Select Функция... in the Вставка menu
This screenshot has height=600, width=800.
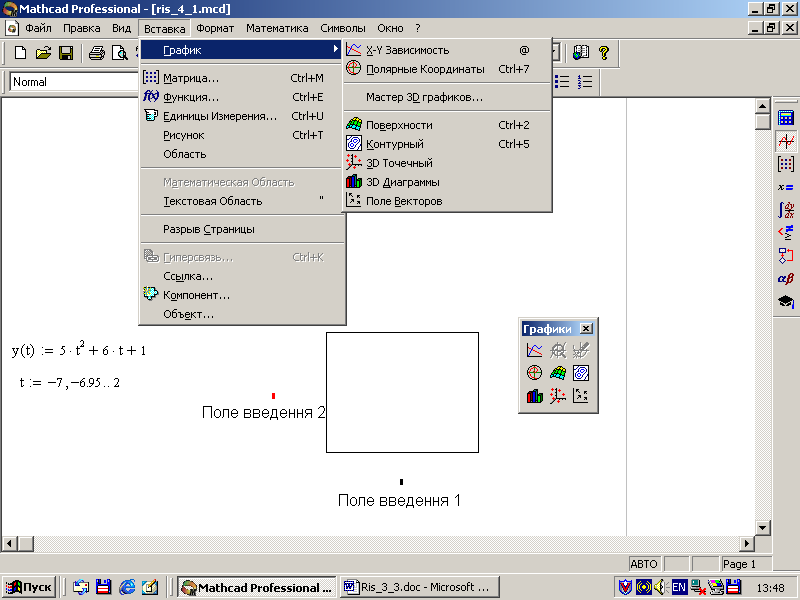(x=242, y=97)
